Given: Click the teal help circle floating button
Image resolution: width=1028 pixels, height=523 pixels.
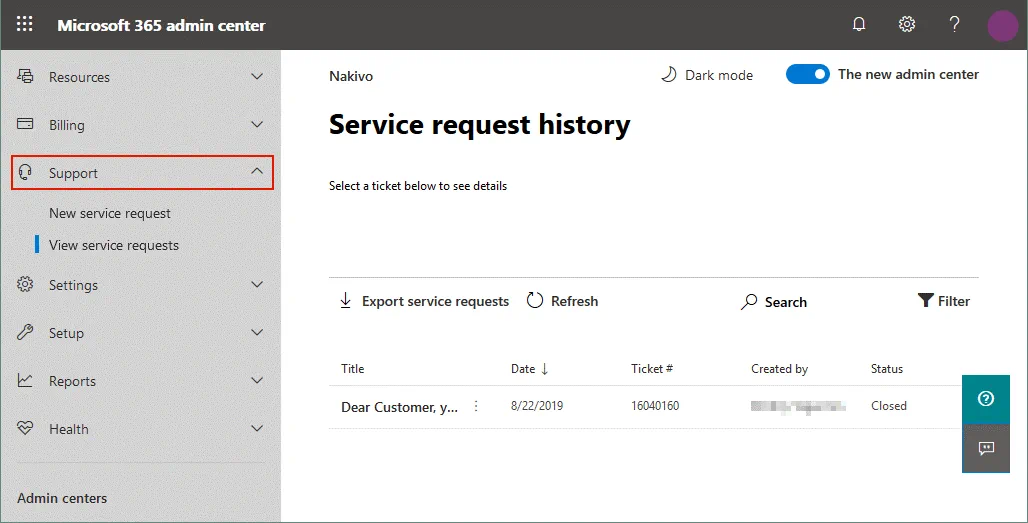Looking at the screenshot, I should (x=986, y=399).
